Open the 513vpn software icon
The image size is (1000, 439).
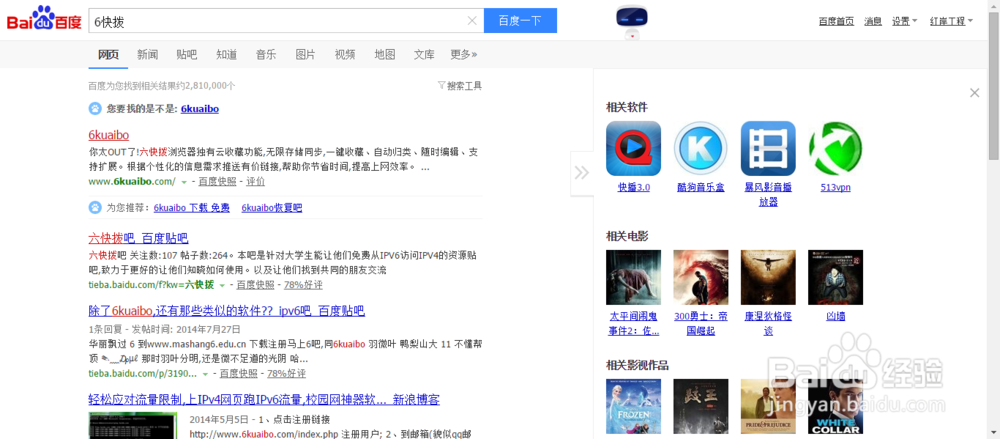coord(835,149)
